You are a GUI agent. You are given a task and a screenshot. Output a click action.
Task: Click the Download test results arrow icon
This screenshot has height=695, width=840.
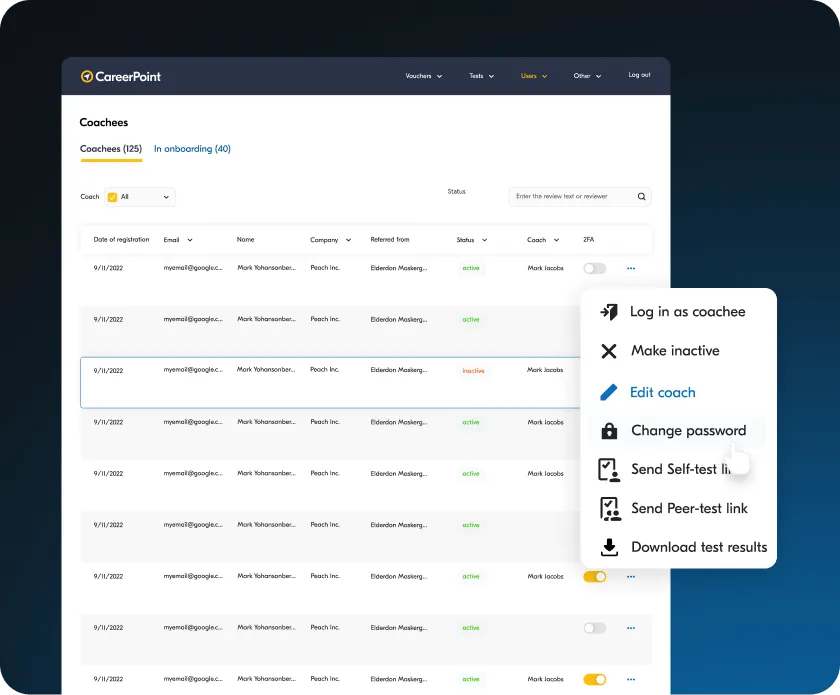pos(609,547)
